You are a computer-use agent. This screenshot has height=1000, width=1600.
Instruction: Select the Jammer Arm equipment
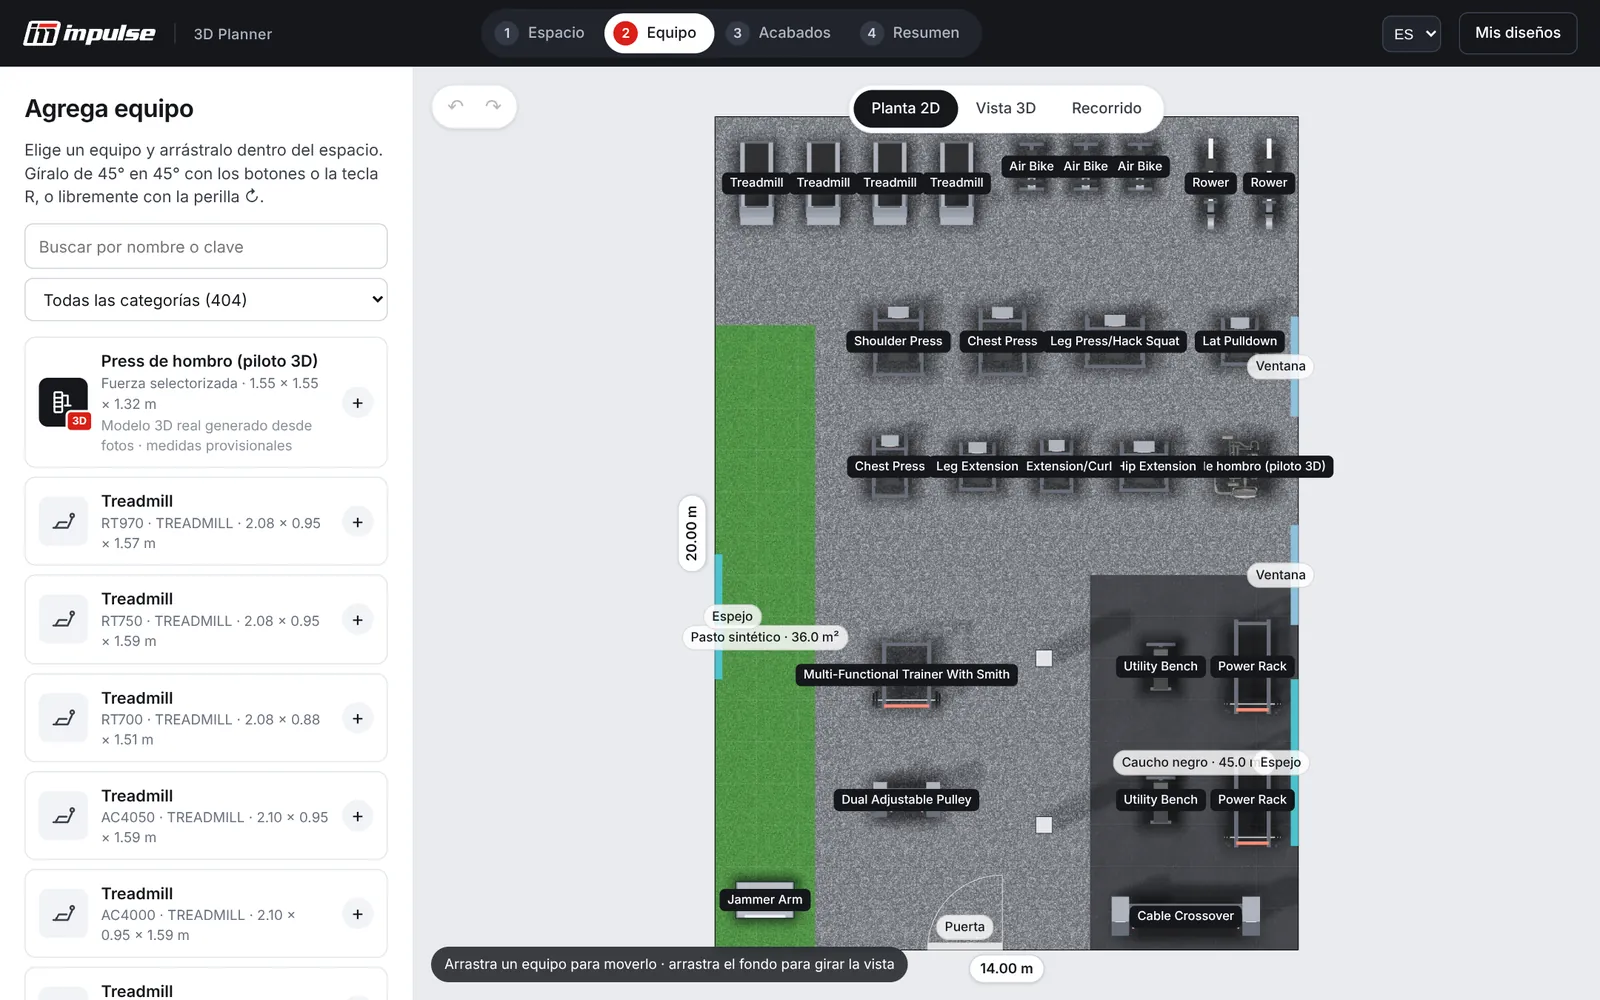click(764, 900)
